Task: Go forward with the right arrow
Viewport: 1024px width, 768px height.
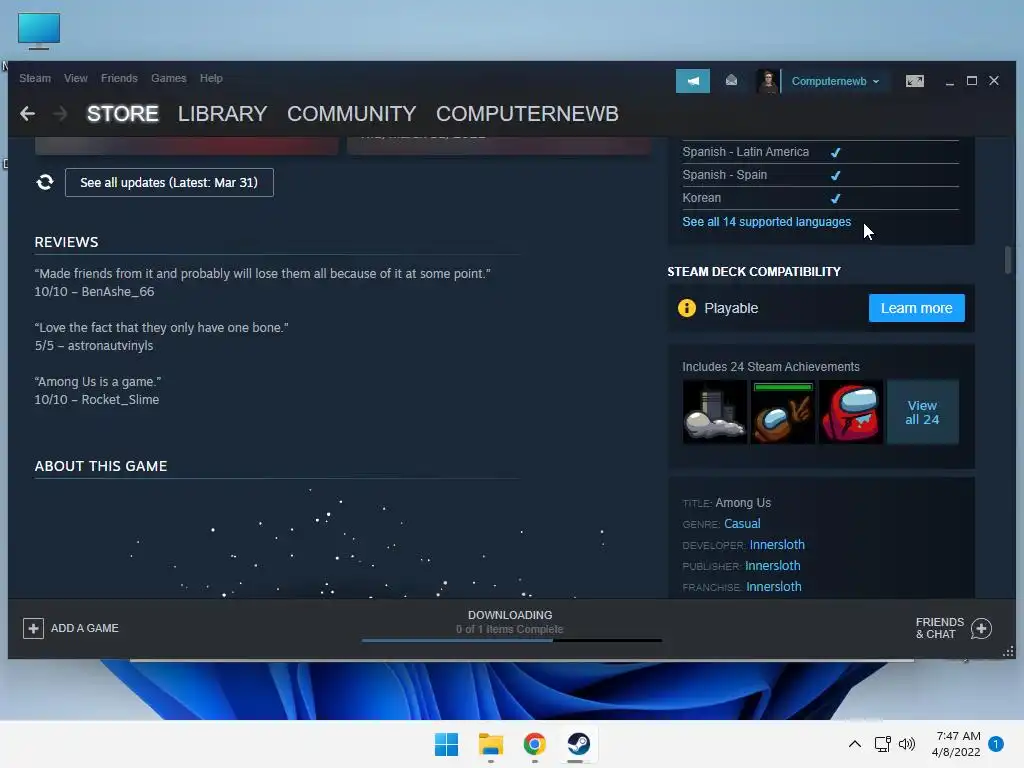Action: [60, 114]
